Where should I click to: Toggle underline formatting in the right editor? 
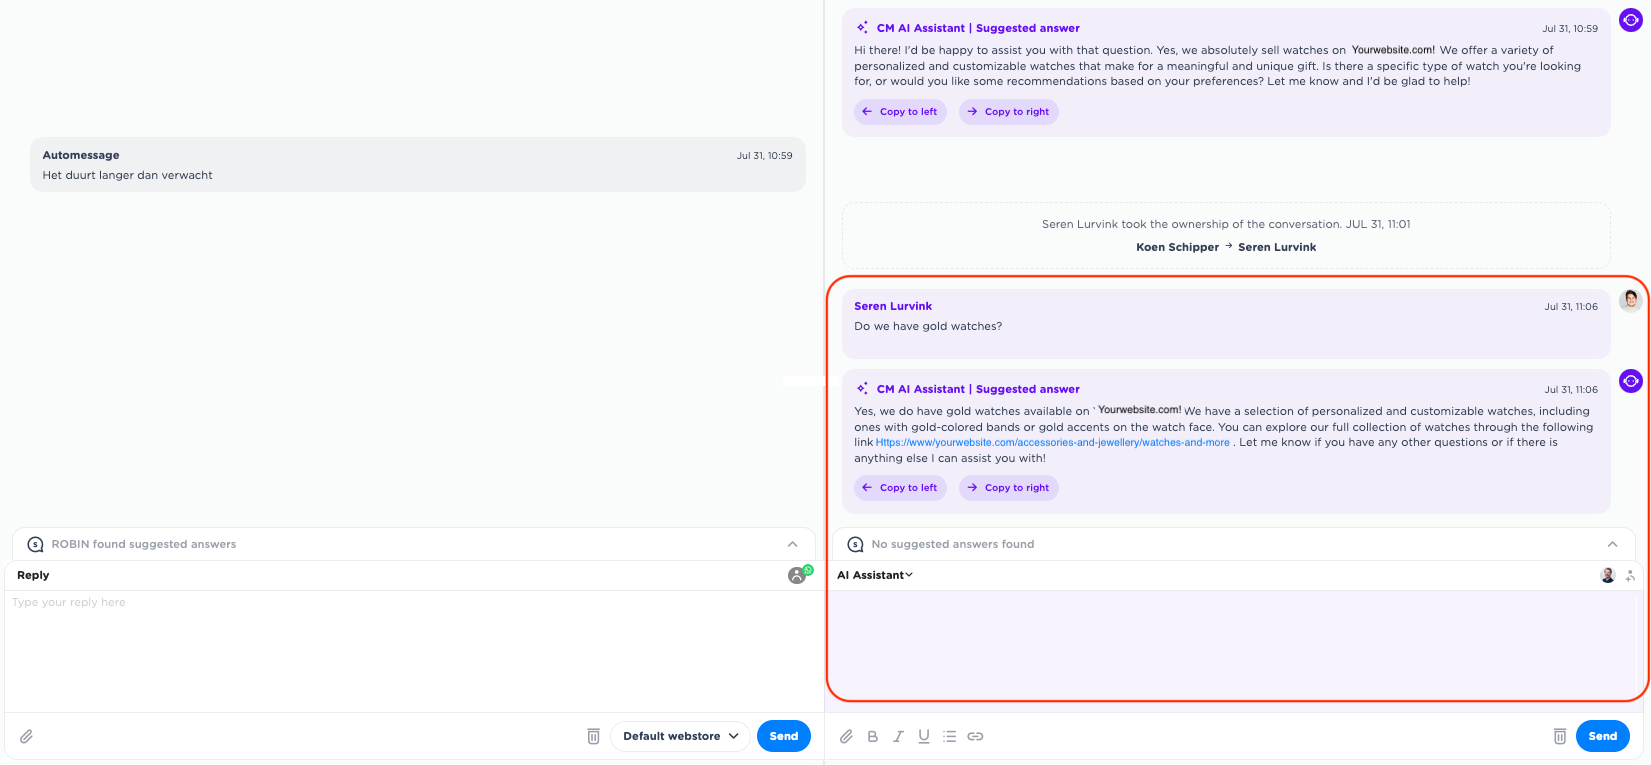click(924, 736)
